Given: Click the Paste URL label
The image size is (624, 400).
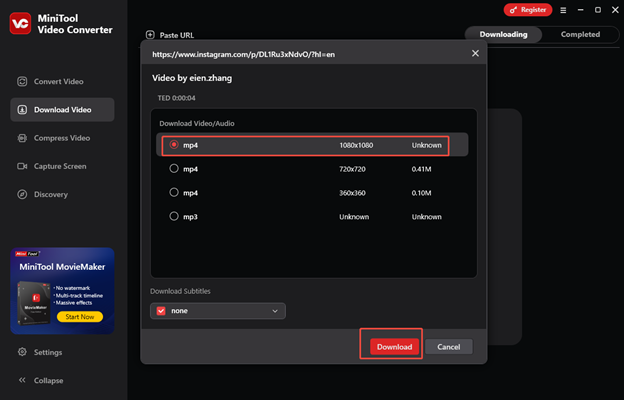Looking at the screenshot, I should 177,35.
